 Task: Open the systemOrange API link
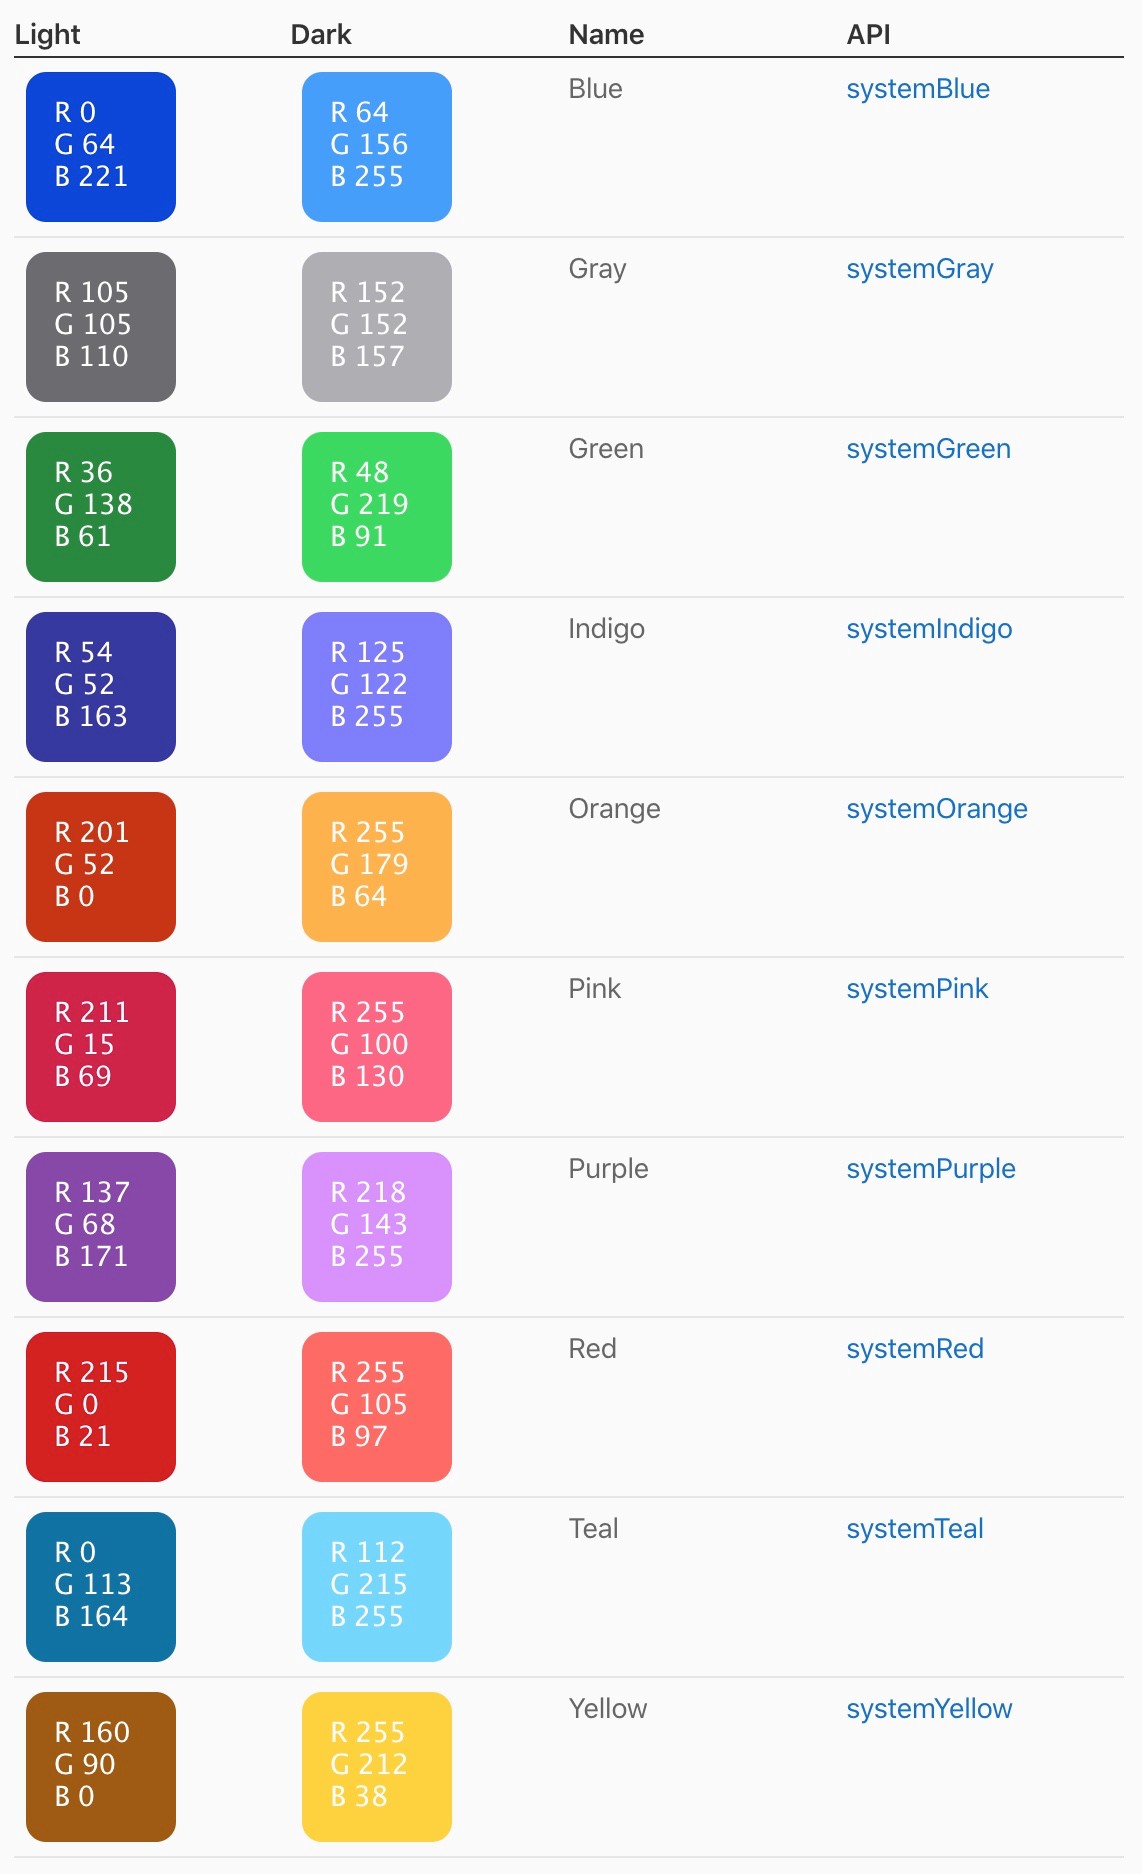click(937, 809)
